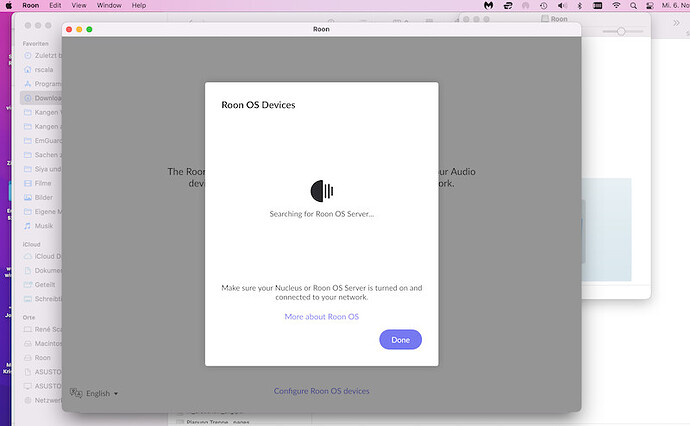The height and width of the screenshot is (426, 690).
Task: Click the Configure Roon OS devices link
Action: (322, 391)
